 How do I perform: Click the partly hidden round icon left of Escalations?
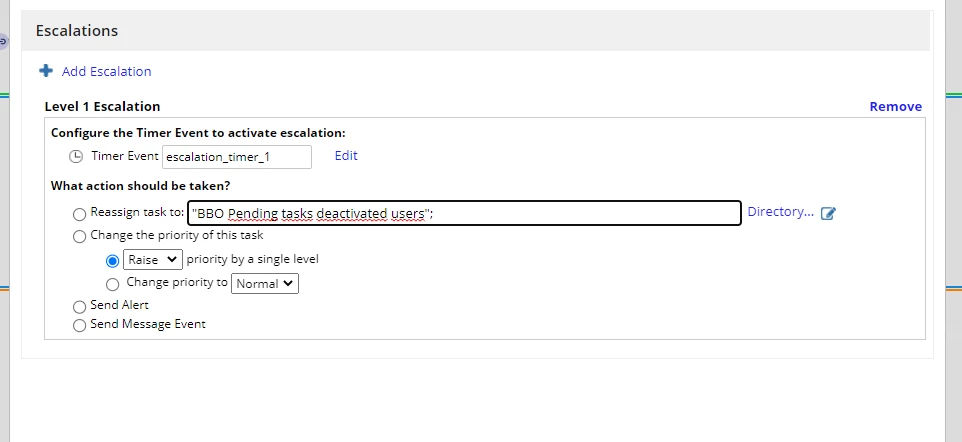pos(2,42)
